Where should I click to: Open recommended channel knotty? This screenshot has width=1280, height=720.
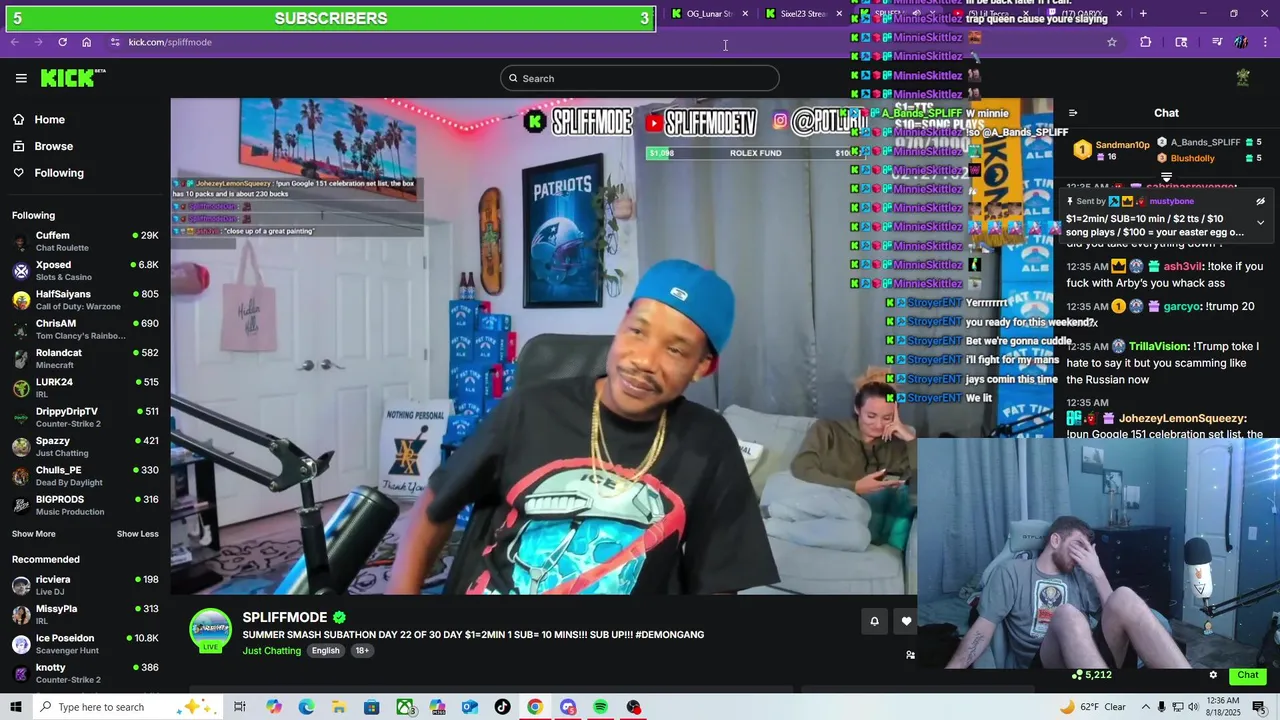coord(85,673)
